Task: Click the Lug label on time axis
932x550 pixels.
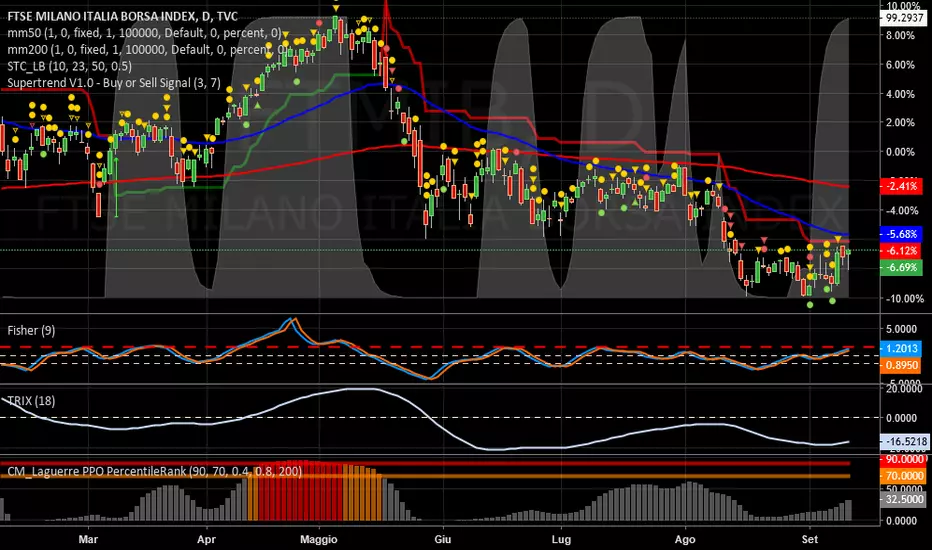Action: [561, 539]
